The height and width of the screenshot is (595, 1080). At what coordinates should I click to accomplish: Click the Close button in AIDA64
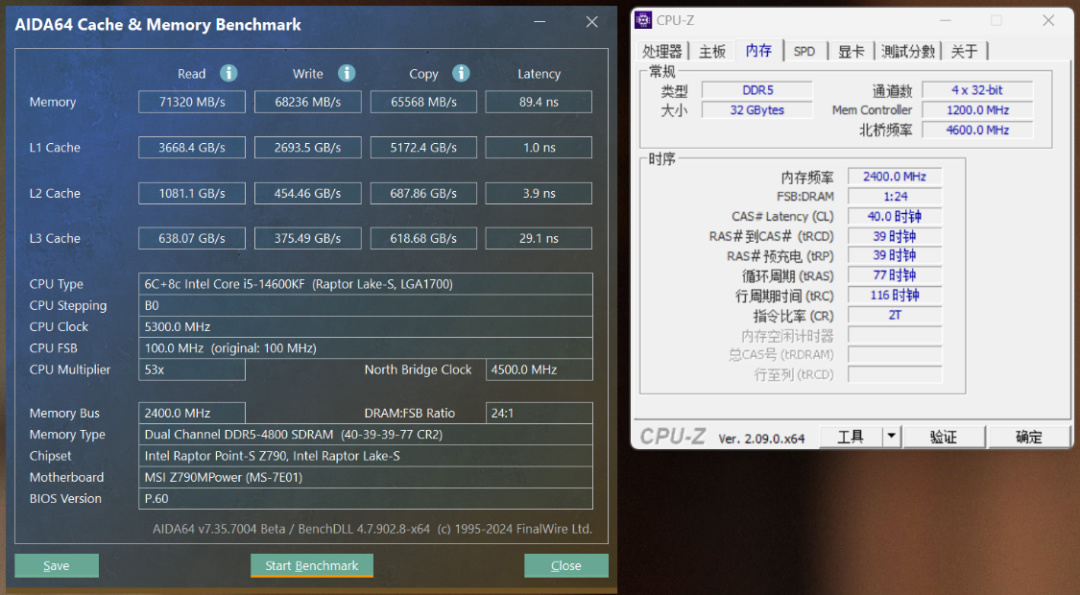566,565
